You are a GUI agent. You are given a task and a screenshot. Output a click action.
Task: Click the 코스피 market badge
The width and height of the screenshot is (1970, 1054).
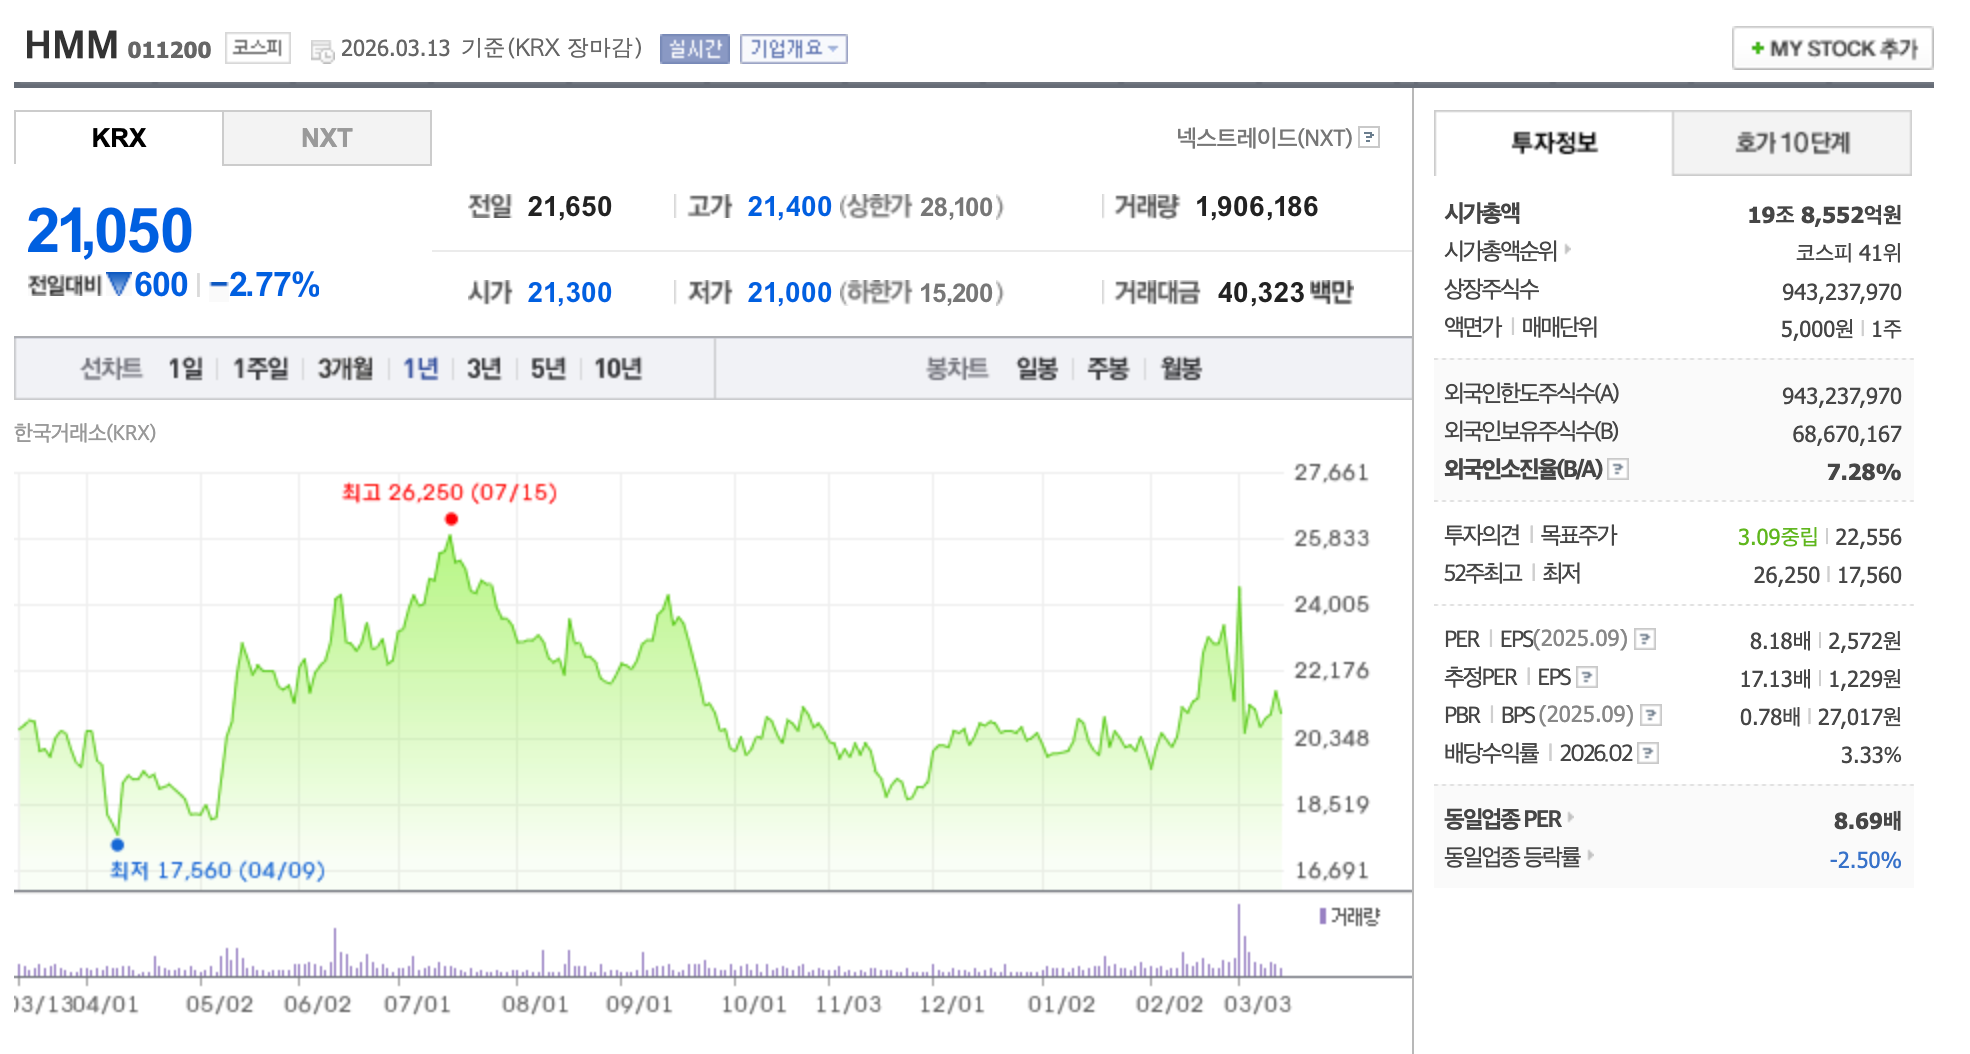pos(258,47)
